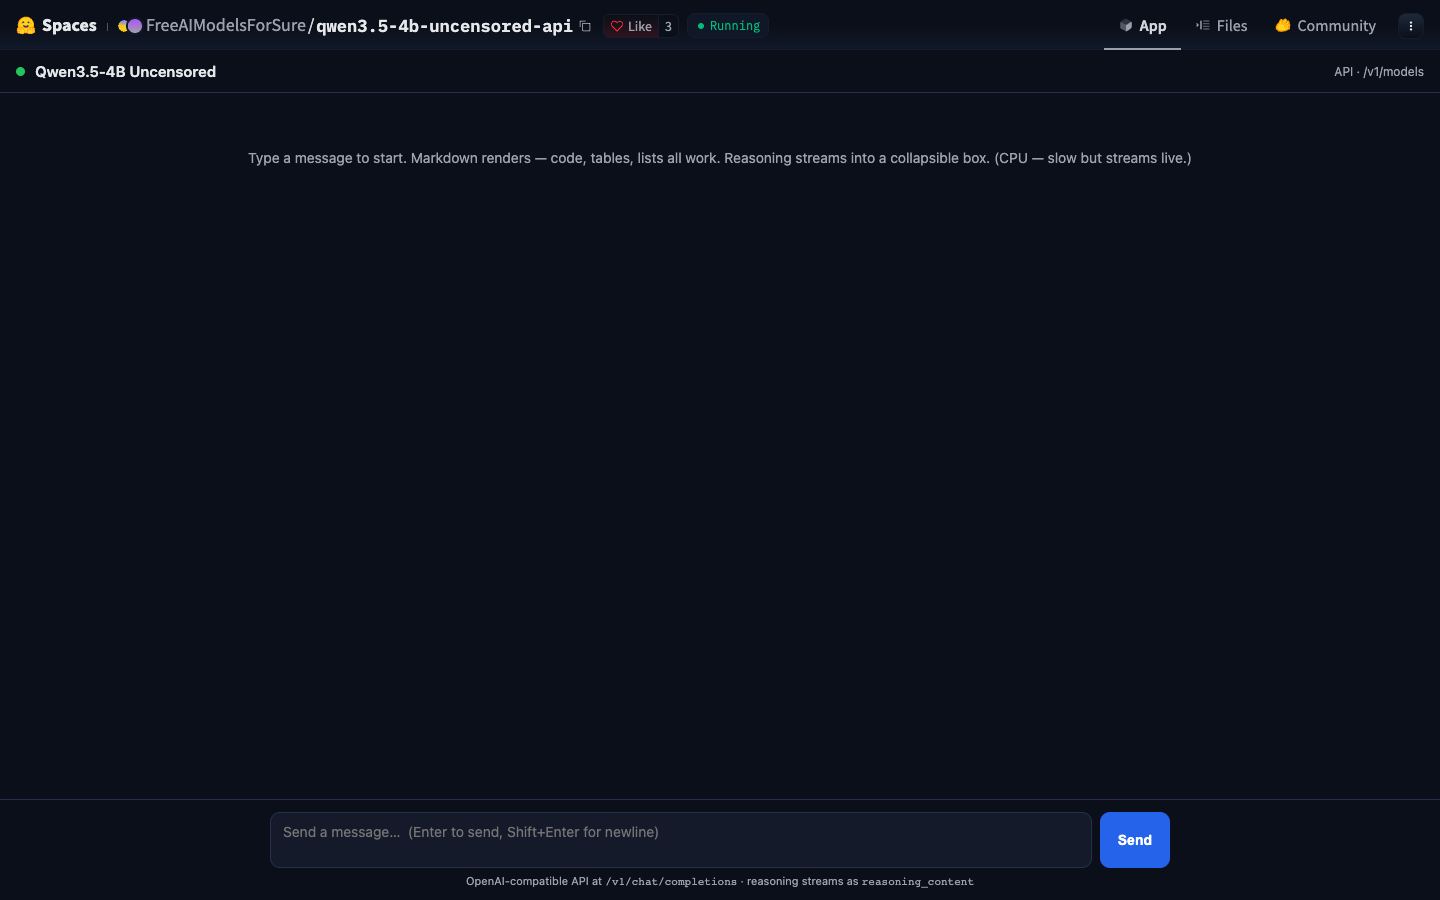Viewport: 1440px width, 900px height.
Task: Like this space
Action: click(x=631, y=26)
